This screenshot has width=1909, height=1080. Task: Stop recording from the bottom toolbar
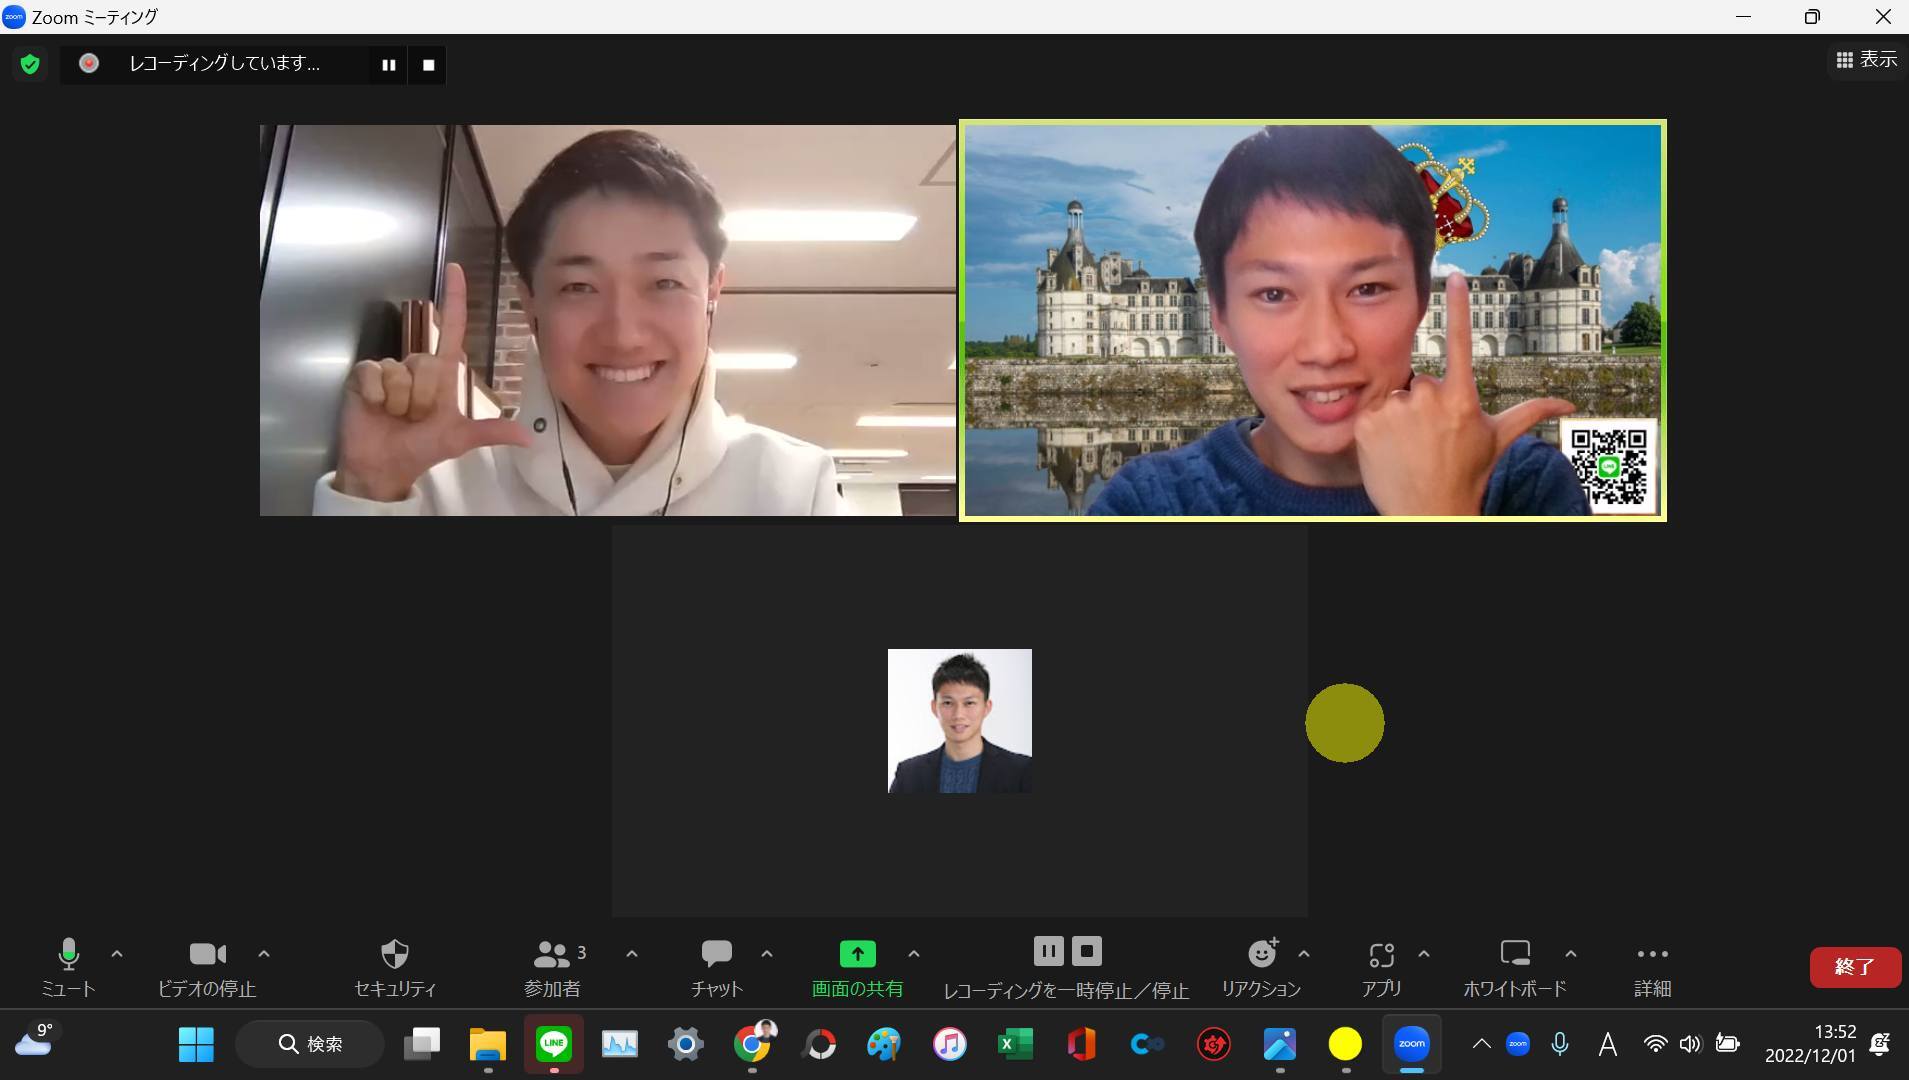1087,951
